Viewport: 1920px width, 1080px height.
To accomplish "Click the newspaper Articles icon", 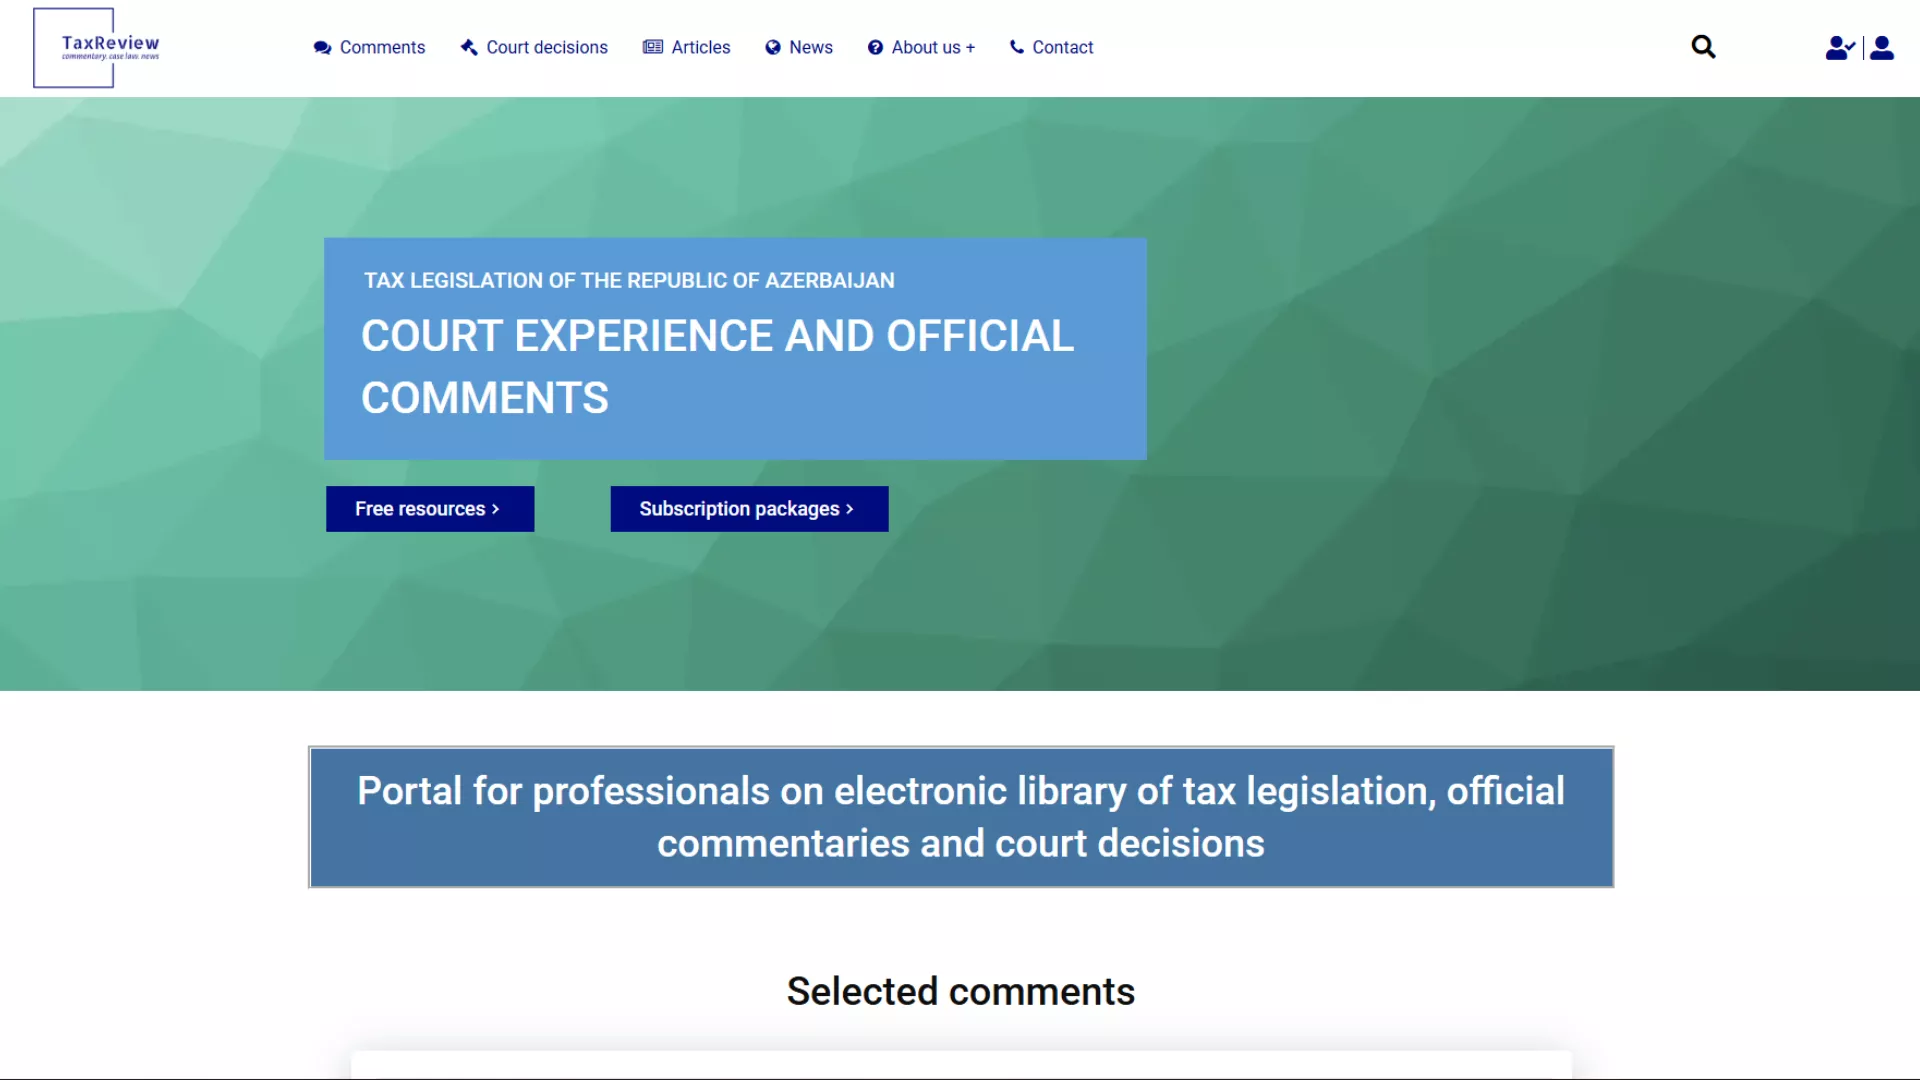I will point(653,47).
